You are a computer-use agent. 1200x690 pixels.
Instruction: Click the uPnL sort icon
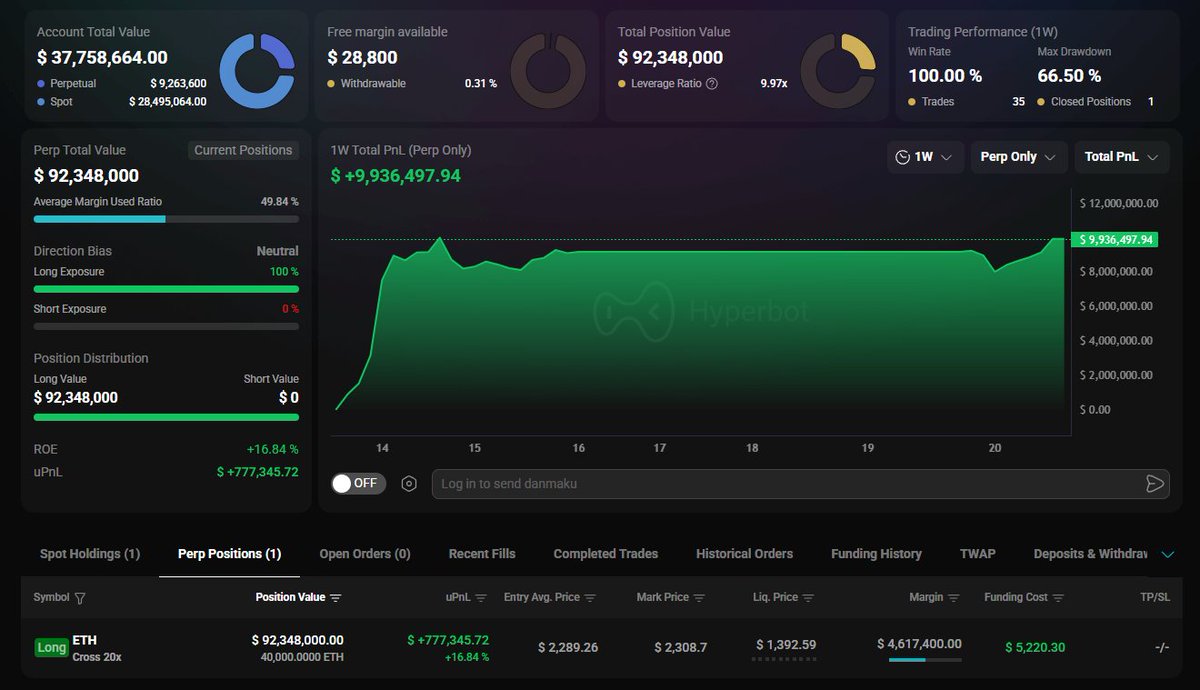[481, 598]
